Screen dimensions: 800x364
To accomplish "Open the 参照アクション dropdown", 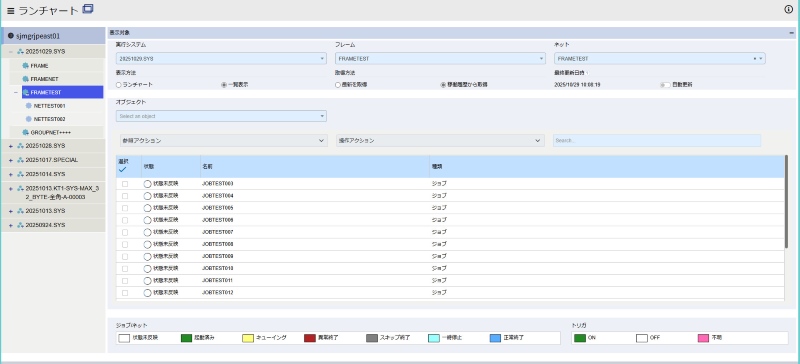I will tap(223, 140).
